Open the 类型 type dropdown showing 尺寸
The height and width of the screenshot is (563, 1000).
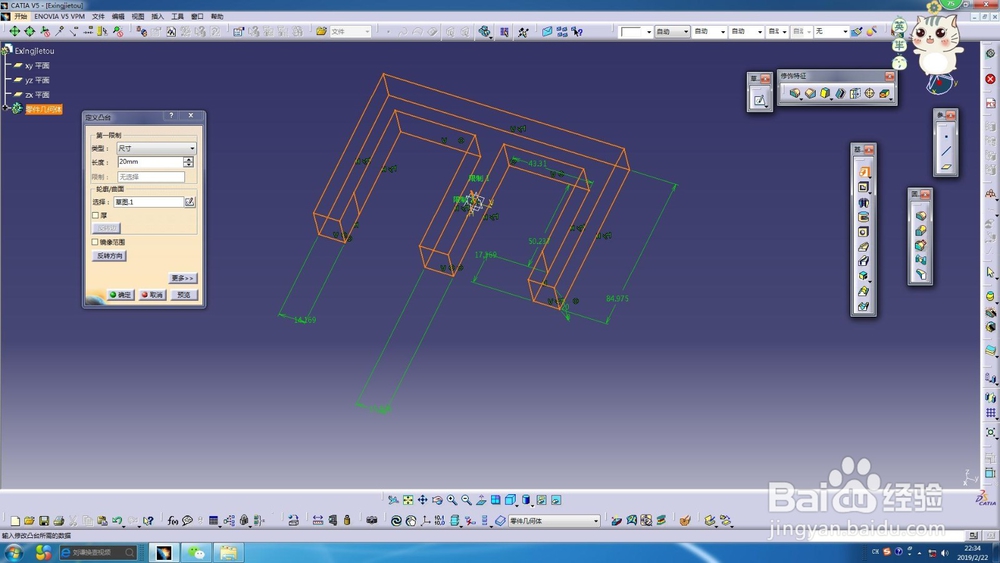pyautogui.click(x=156, y=148)
